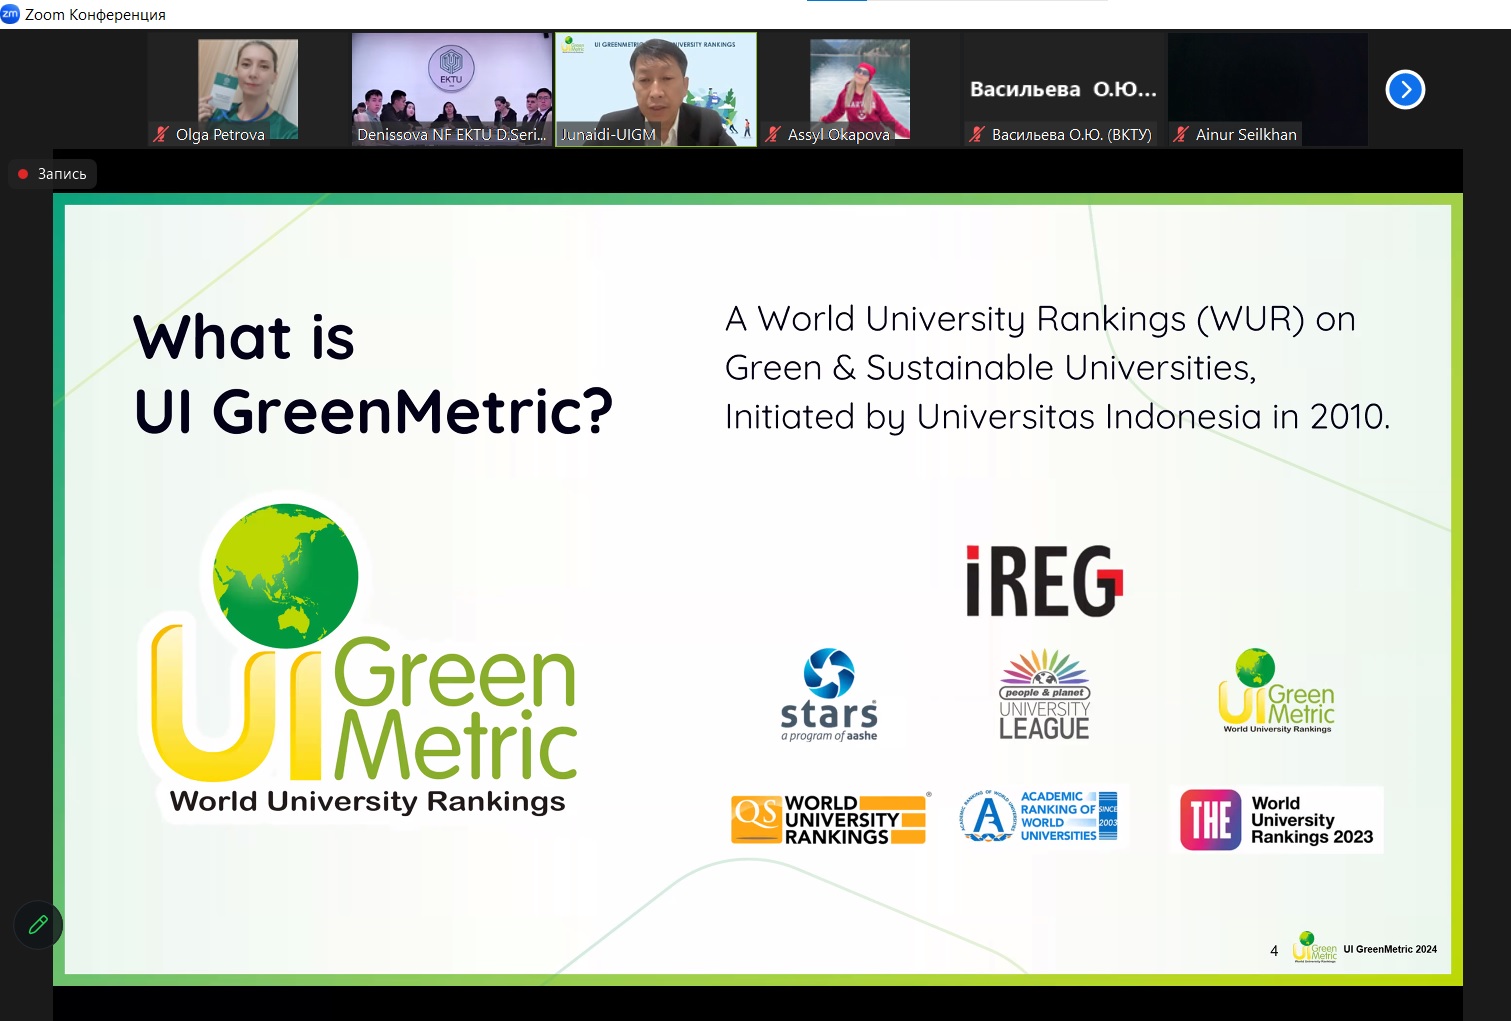The image size is (1511, 1021).
Task: Click the Васильева О.Ю. (ВКТУ) name label
Action: (x=1072, y=134)
